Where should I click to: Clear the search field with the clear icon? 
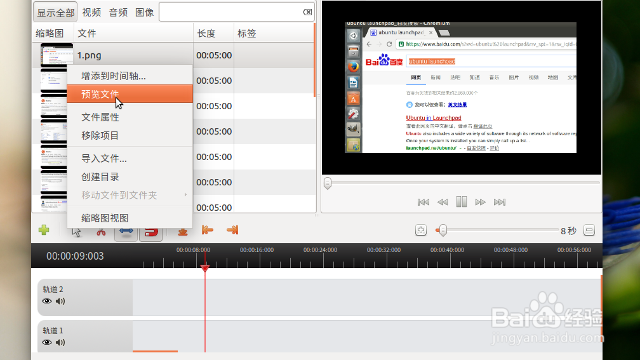point(307,12)
